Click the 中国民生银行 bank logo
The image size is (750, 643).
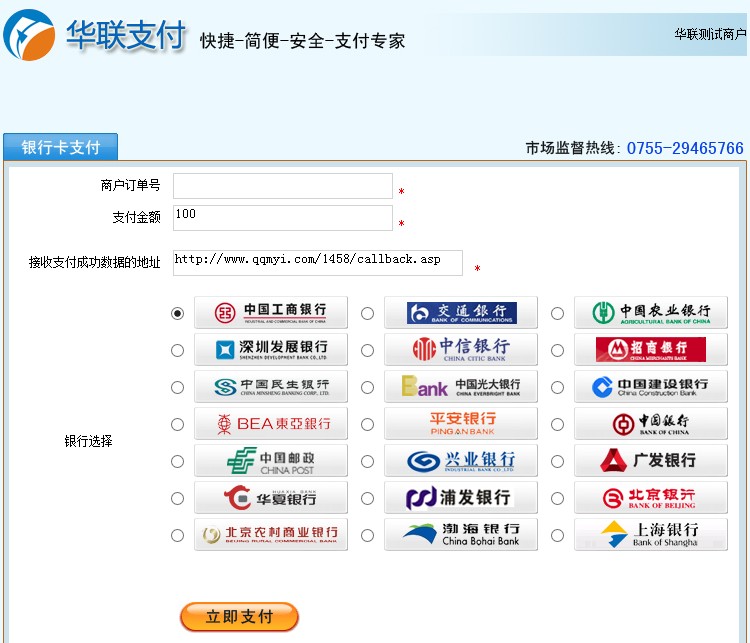[x=271, y=387]
